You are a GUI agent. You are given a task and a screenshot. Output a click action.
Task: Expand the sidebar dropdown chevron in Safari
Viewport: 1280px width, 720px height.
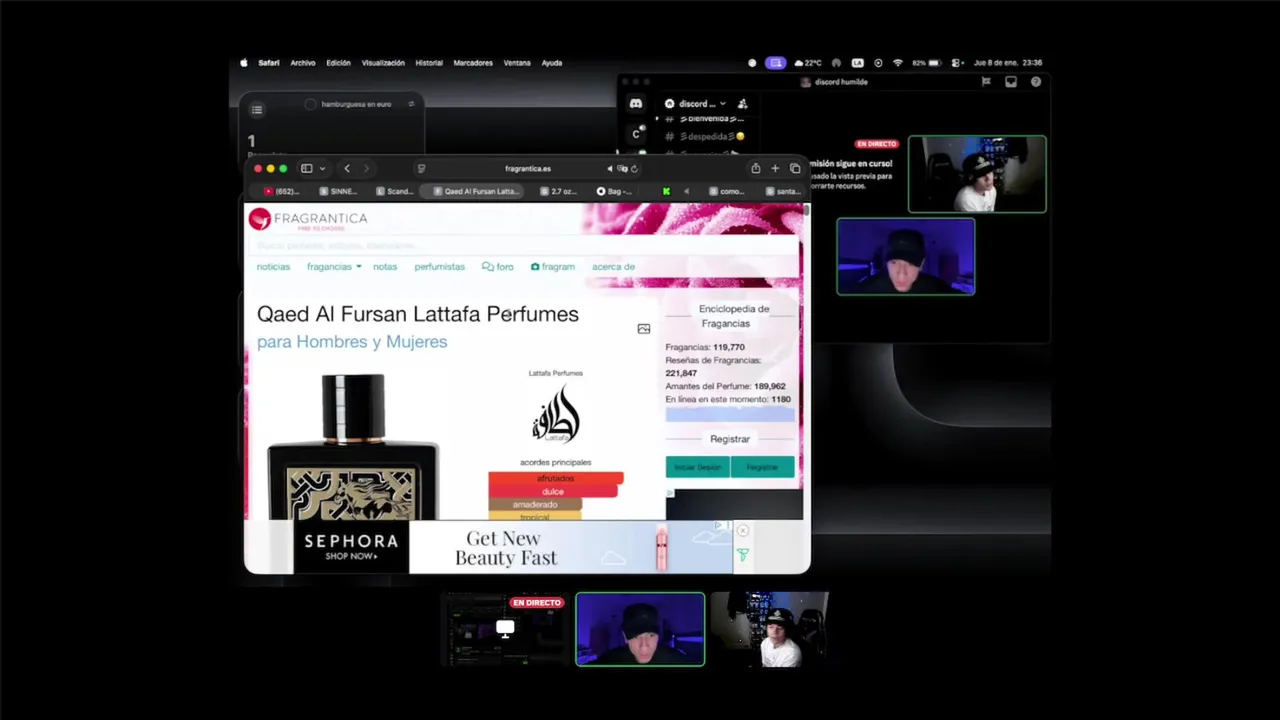pos(322,169)
